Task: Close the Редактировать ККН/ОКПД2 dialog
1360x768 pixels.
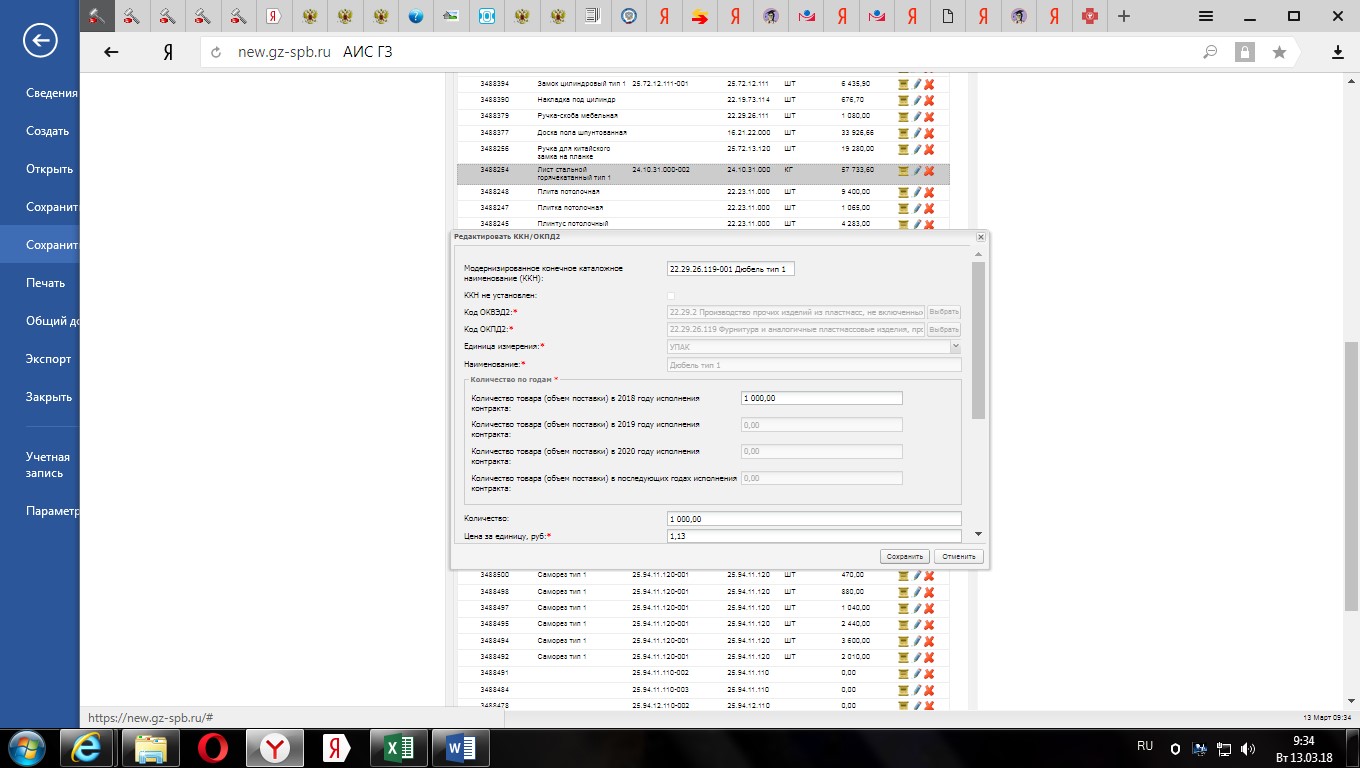Action: pos(980,237)
